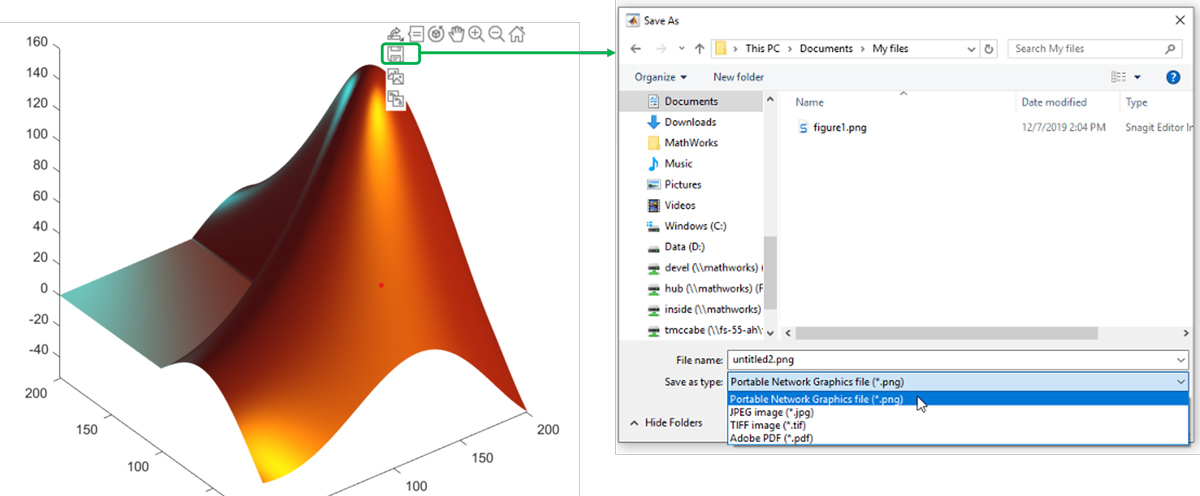The height and width of the screenshot is (496, 1200).
Task: Click the Copy as Image icon
Action: point(396,76)
